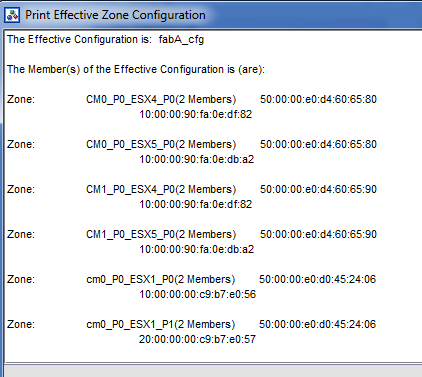Select zone name CM1_P0_ESX5_P0
The width and height of the screenshot is (422, 377).
(130, 234)
